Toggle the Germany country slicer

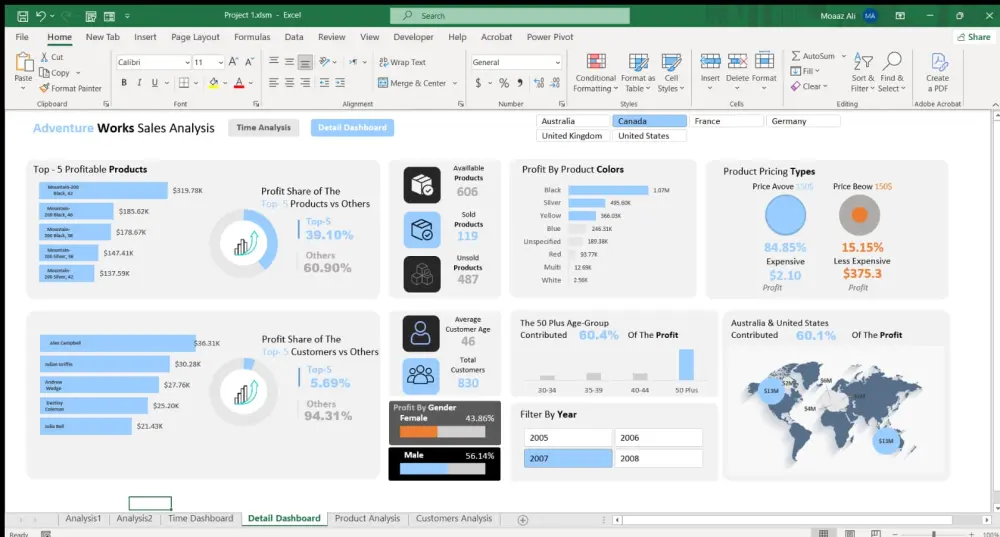[x=802, y=121]
